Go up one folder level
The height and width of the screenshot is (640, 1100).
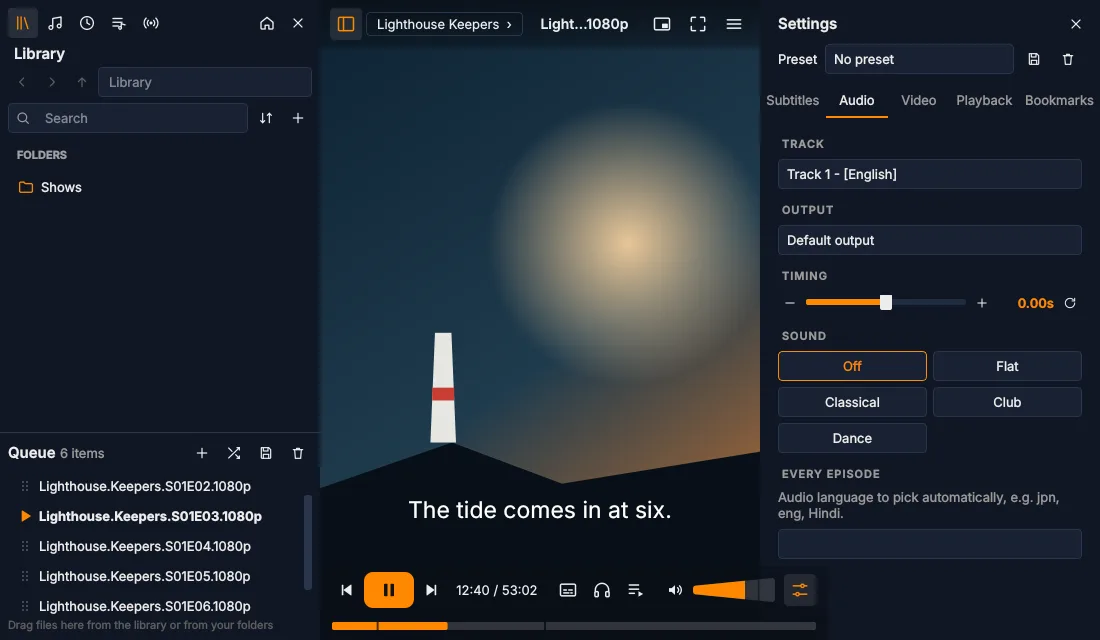pyautogui.click(x=82, y=82)
